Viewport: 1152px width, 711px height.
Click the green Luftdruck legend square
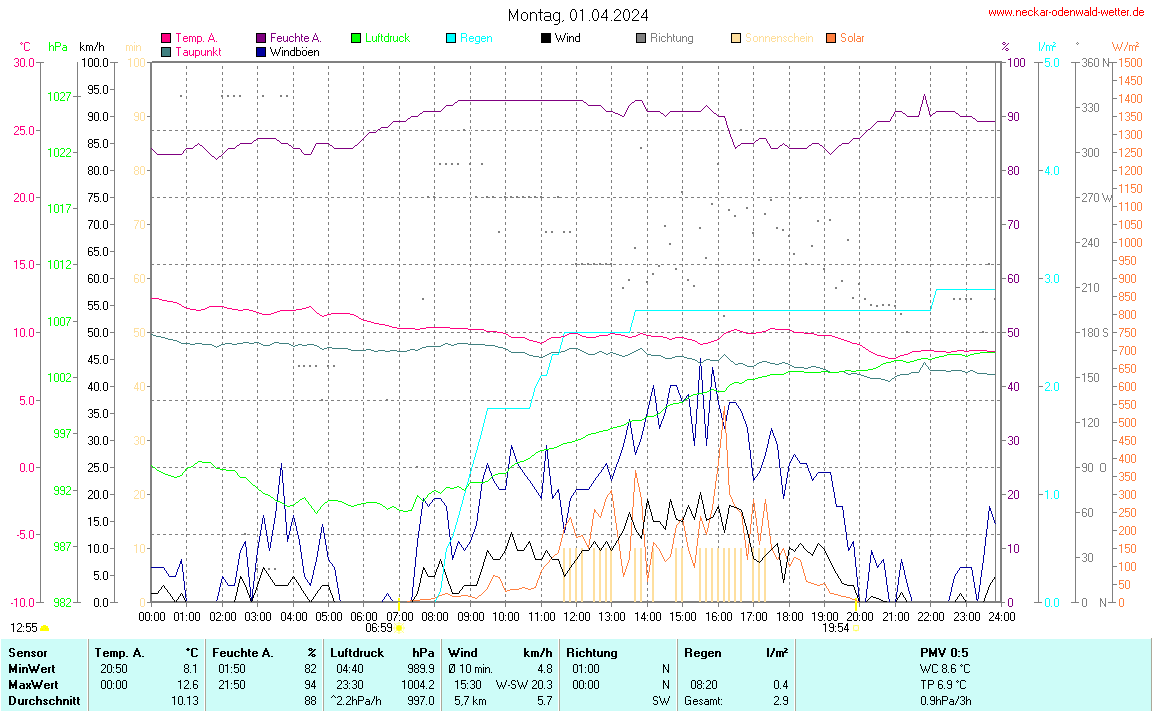click(x=356, y=38)
